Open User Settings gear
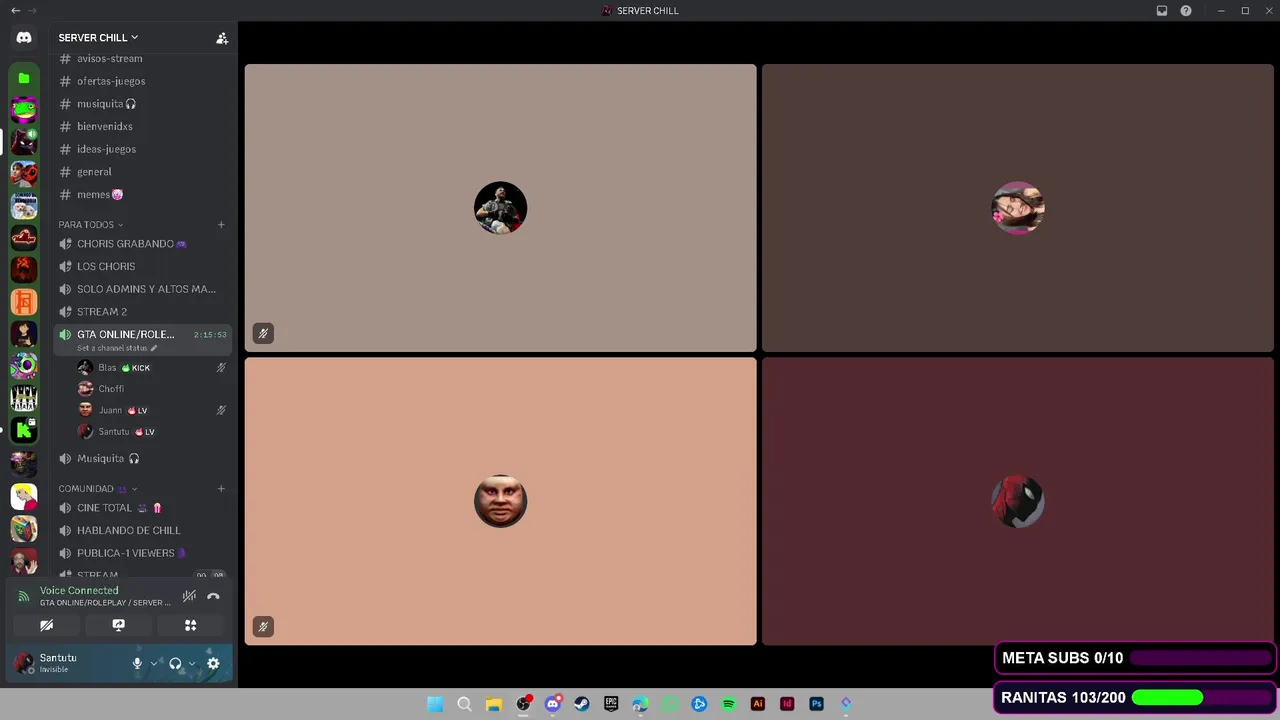The height and width of the screenshot is (720, 1280). click(213, 663)
